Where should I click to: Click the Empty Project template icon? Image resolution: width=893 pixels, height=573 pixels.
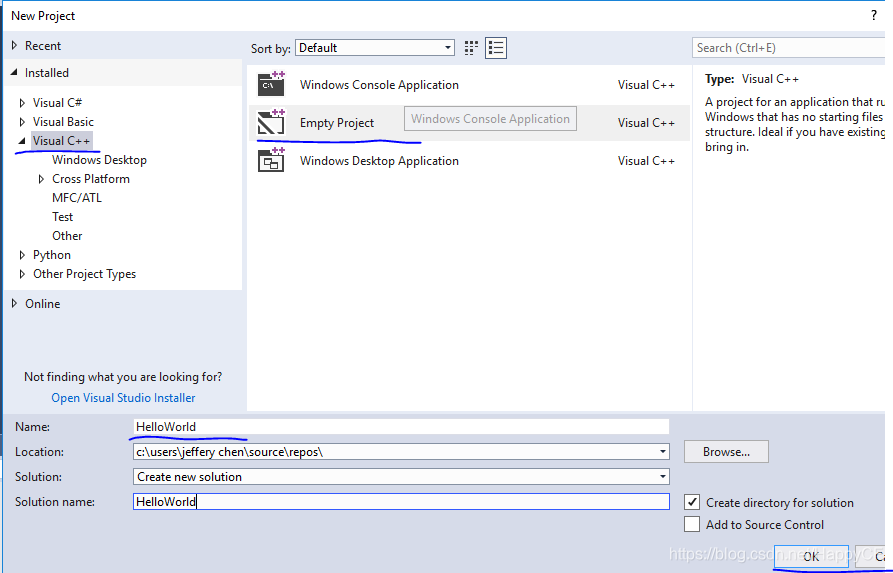271,122
